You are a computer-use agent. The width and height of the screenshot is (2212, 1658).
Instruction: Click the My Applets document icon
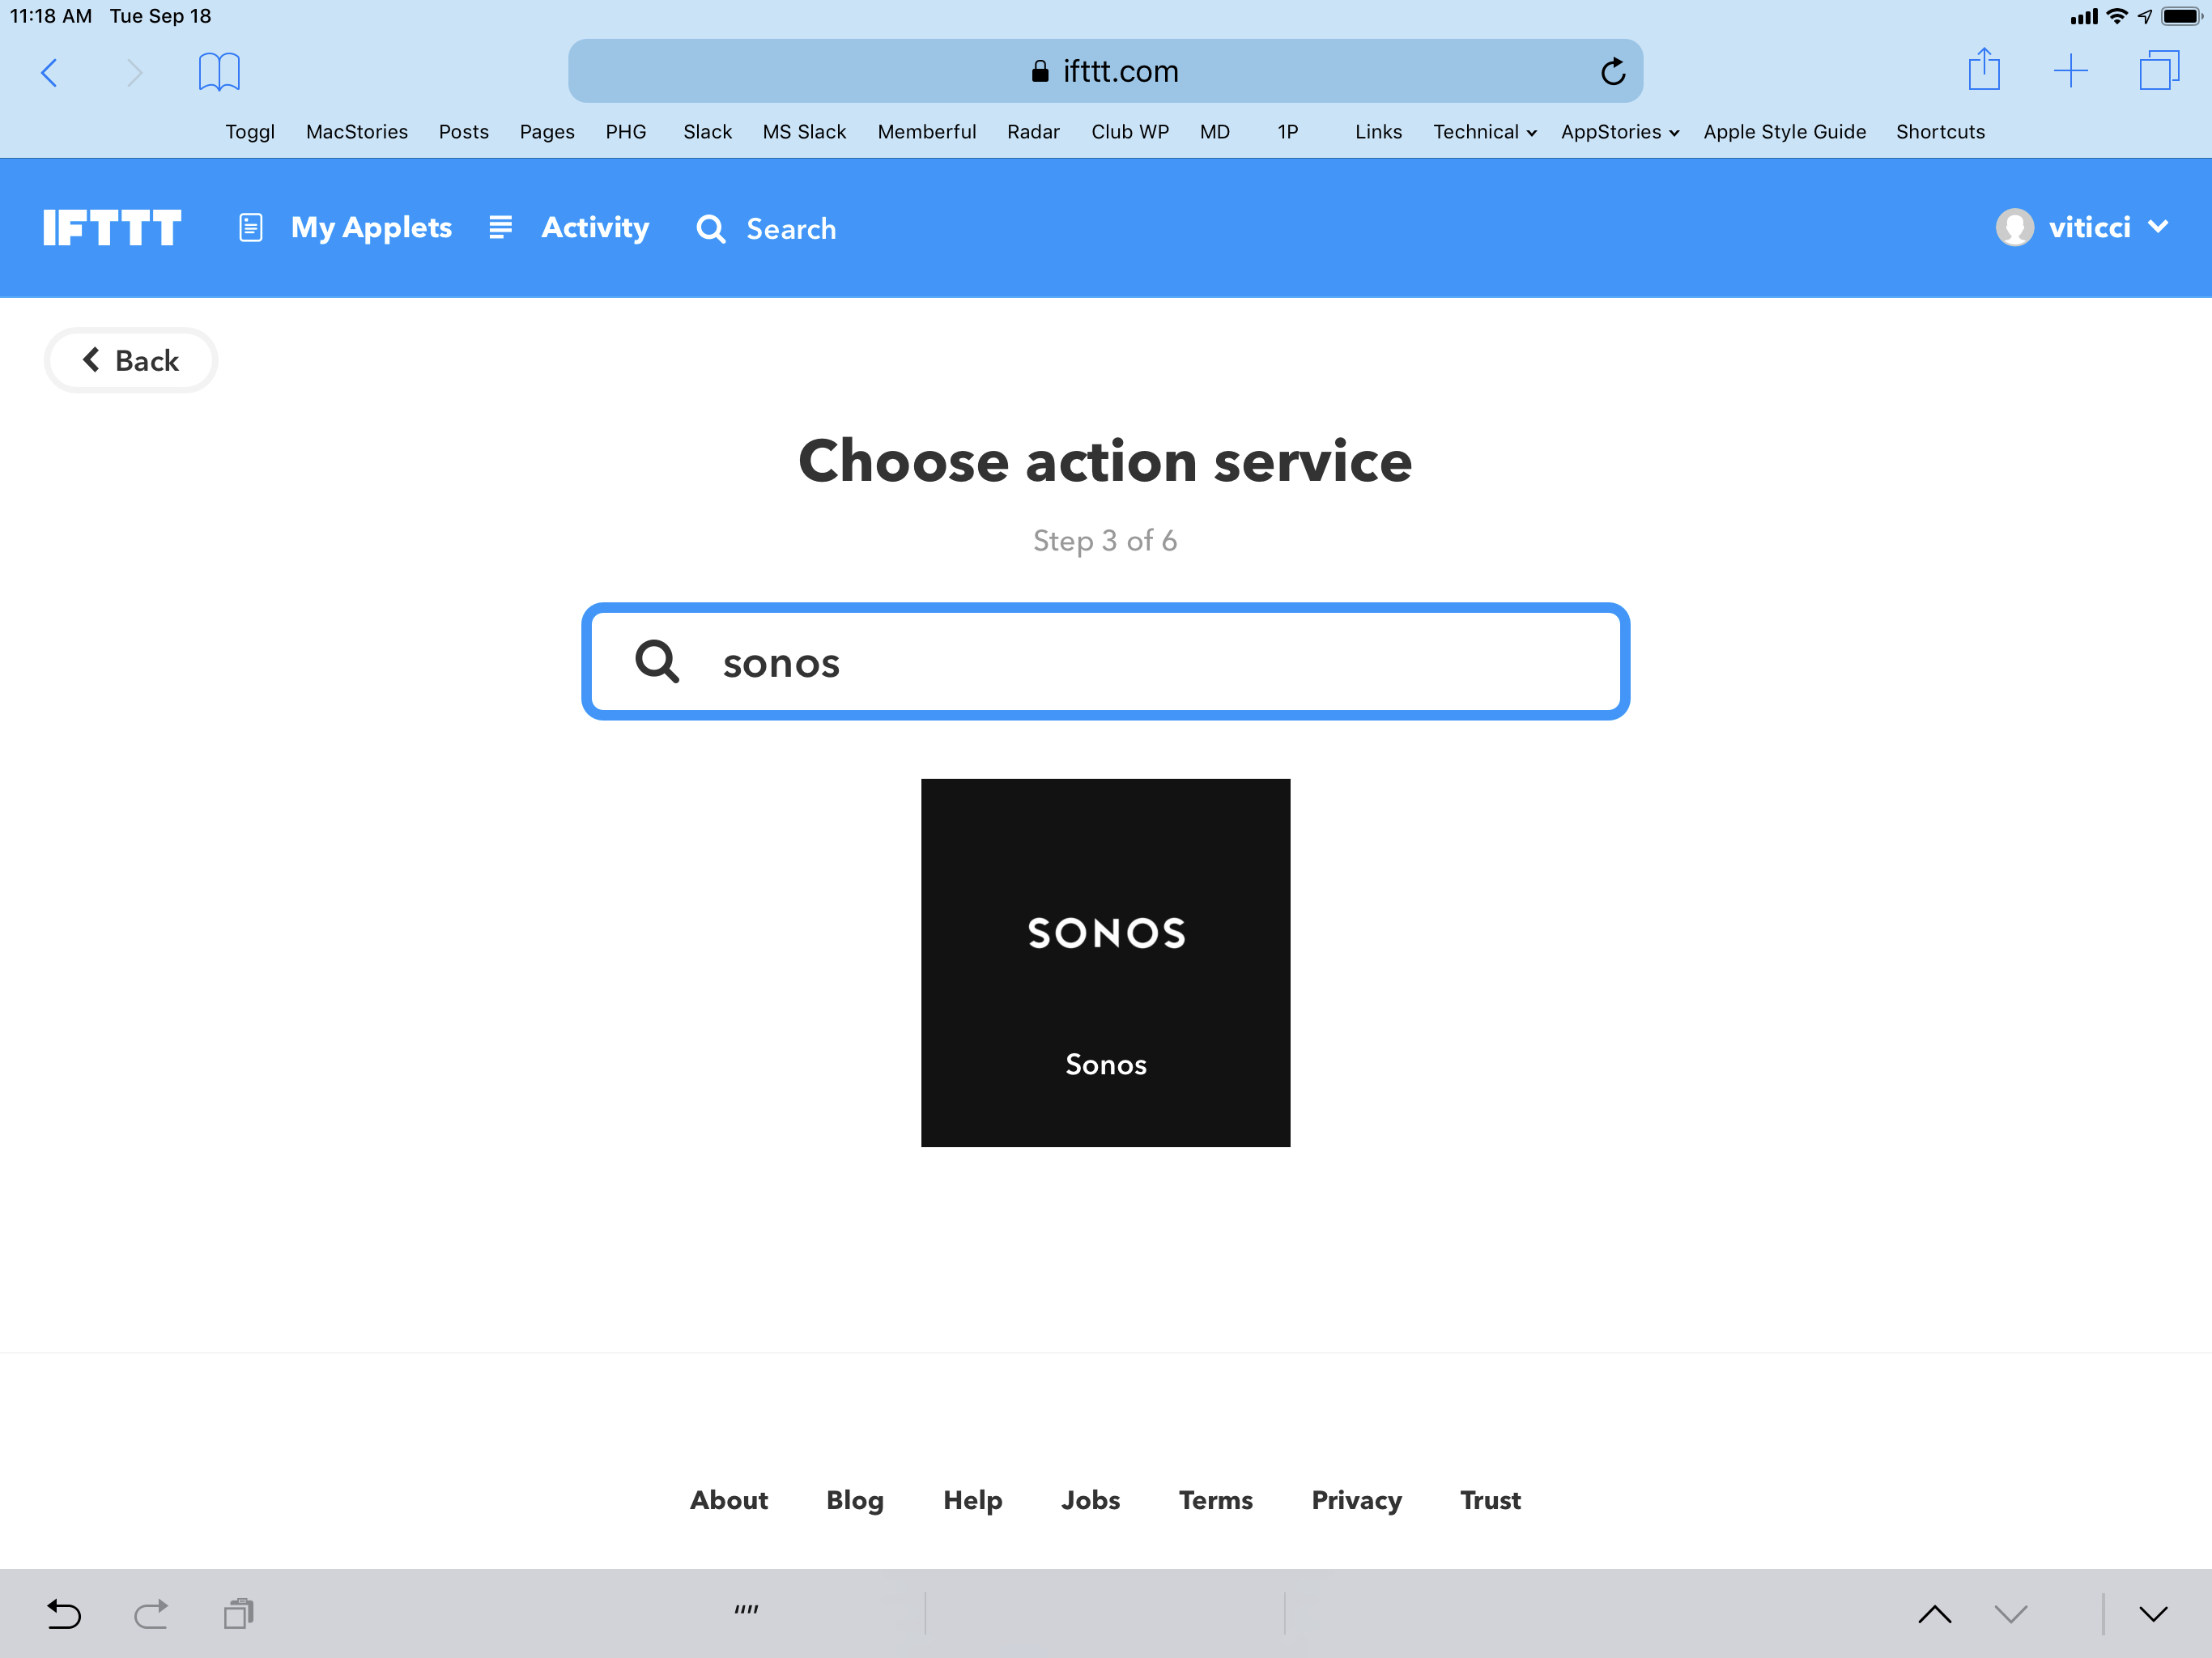(251, 228)
